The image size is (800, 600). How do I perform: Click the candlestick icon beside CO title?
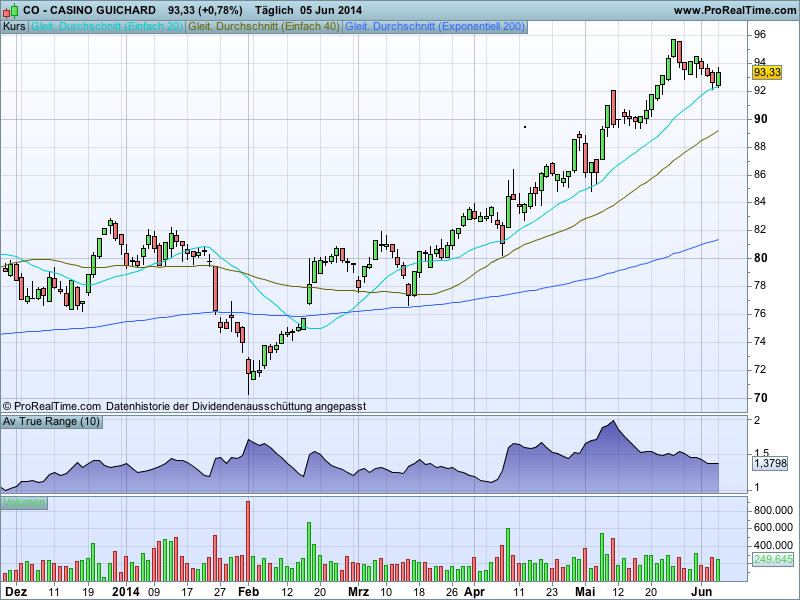10,10
